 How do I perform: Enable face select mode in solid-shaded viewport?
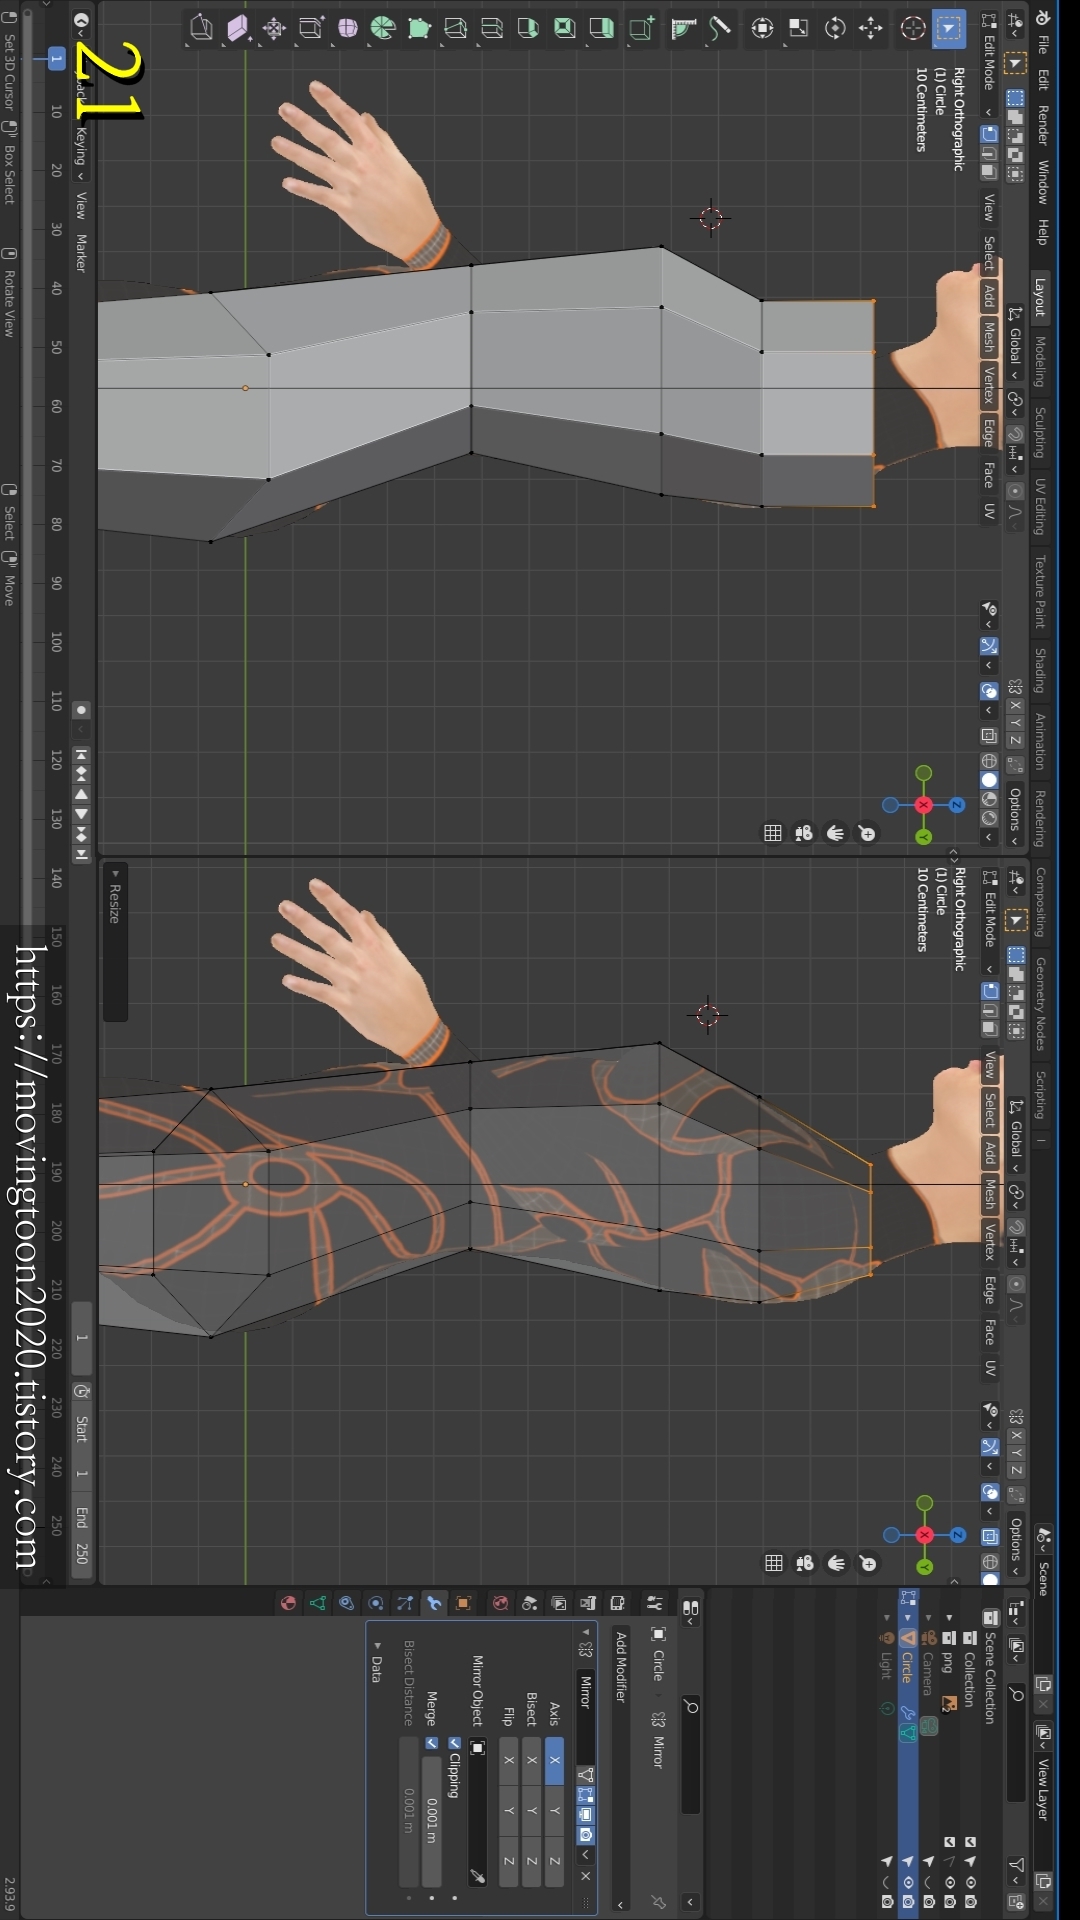click(x=989, y=172)
